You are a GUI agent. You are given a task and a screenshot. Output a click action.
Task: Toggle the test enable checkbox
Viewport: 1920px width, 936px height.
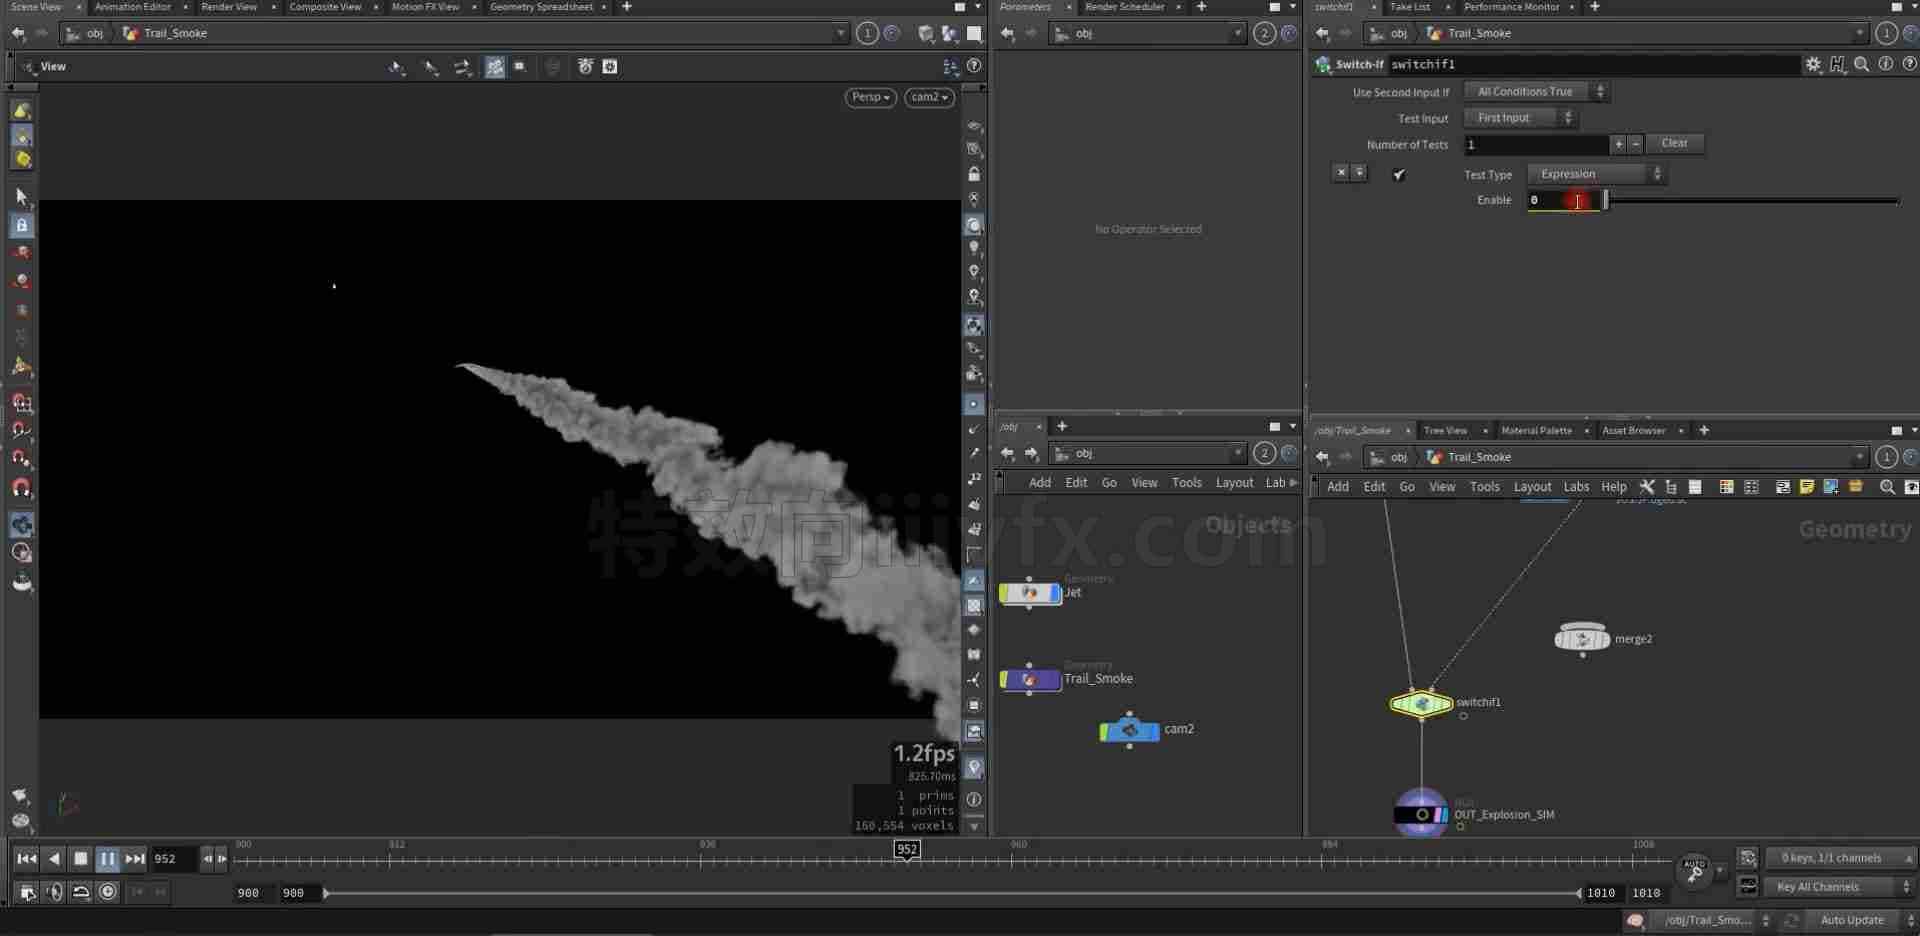point(1399,174)
